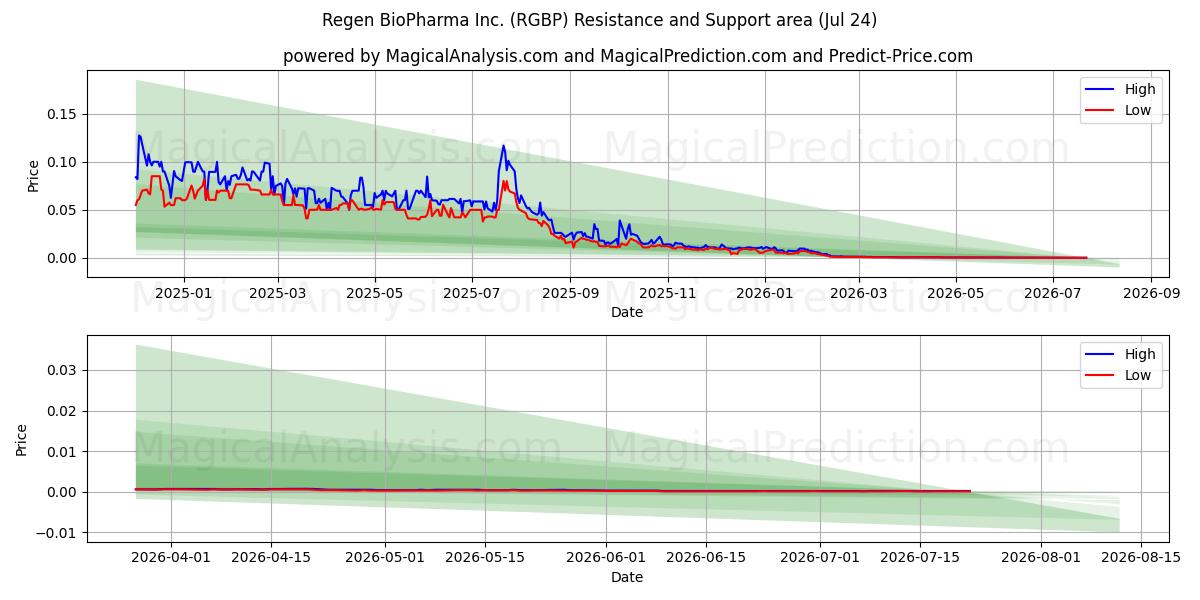Click the '0.01' price tick on bottom chart
Image resolution: width=1200 pixels, height=600 pixels.
point(63,452)
